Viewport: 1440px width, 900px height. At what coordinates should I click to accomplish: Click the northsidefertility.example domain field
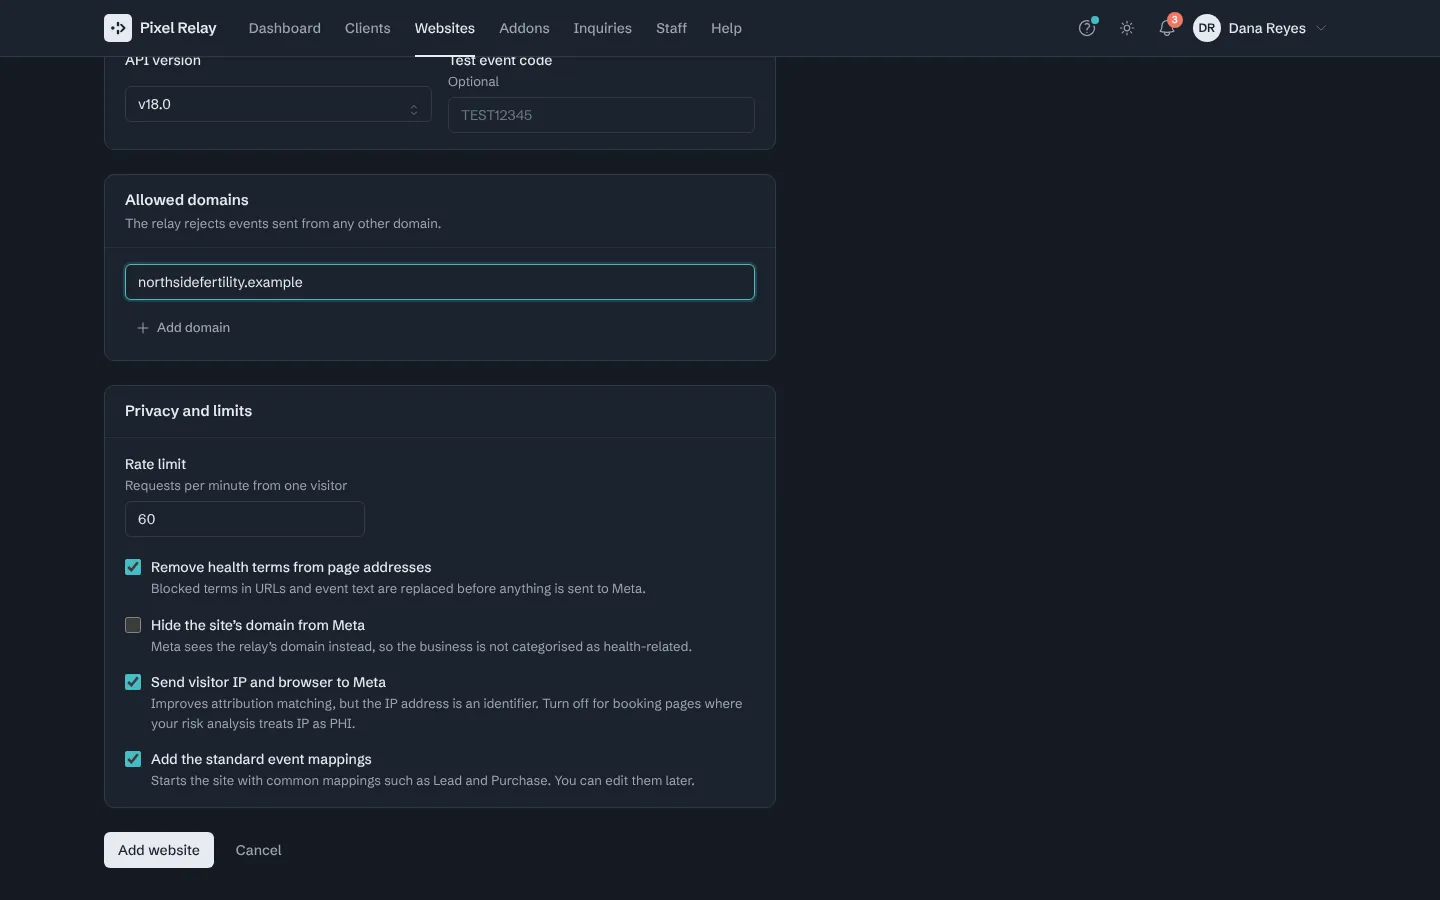[x=440, y=282]
